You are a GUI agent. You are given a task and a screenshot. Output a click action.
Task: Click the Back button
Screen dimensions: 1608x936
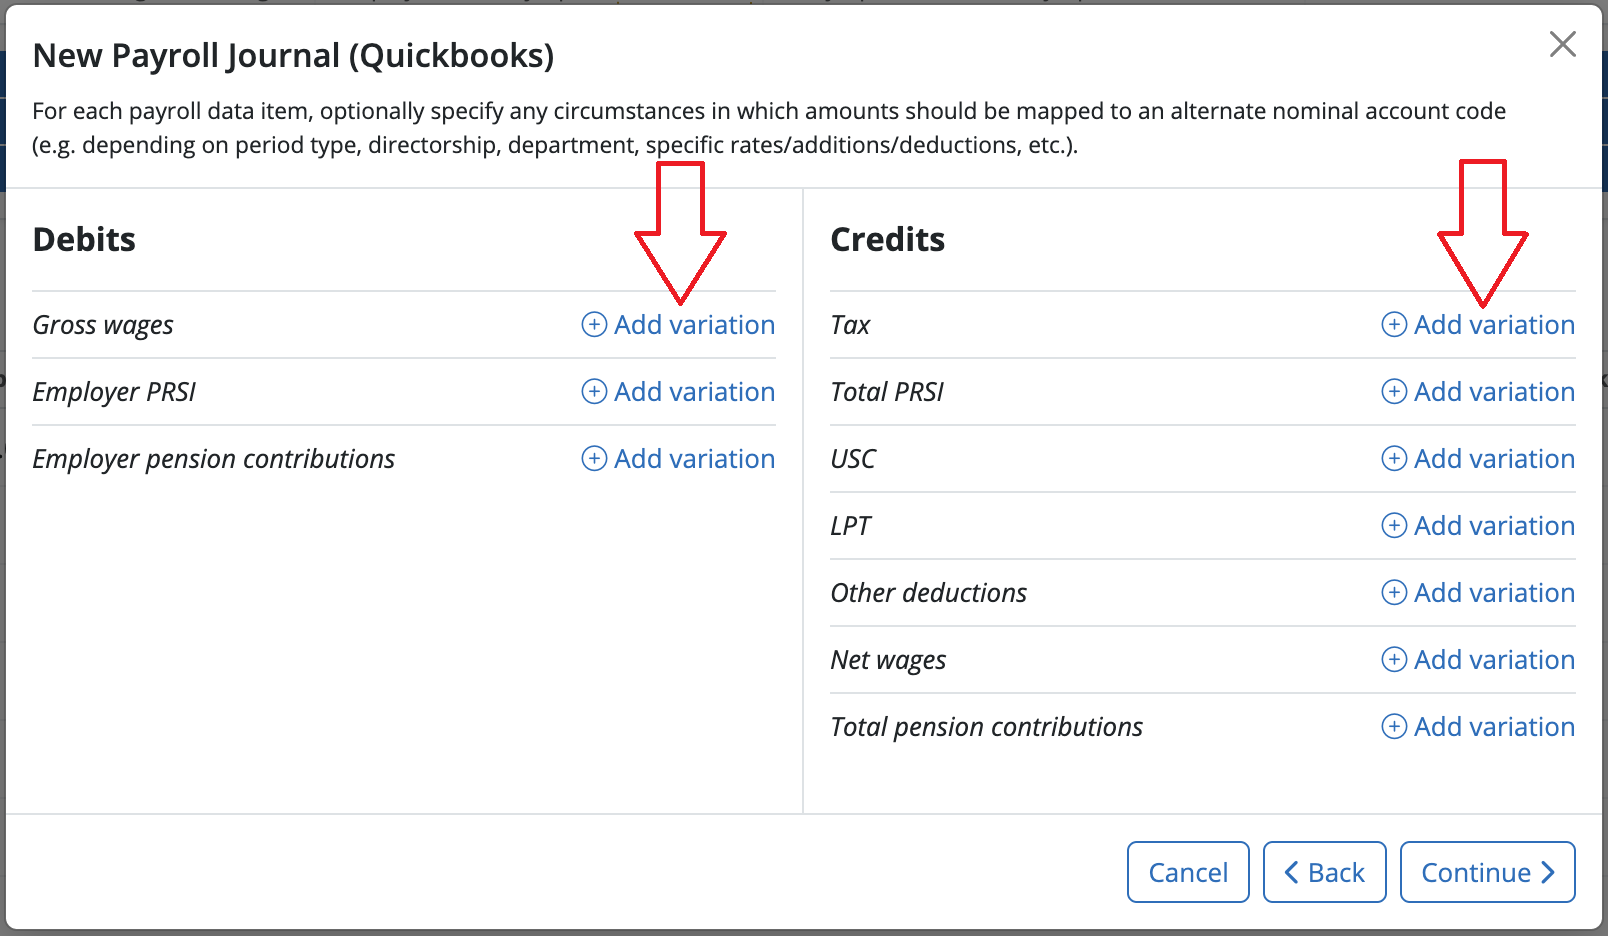(x=1324, y=871)
